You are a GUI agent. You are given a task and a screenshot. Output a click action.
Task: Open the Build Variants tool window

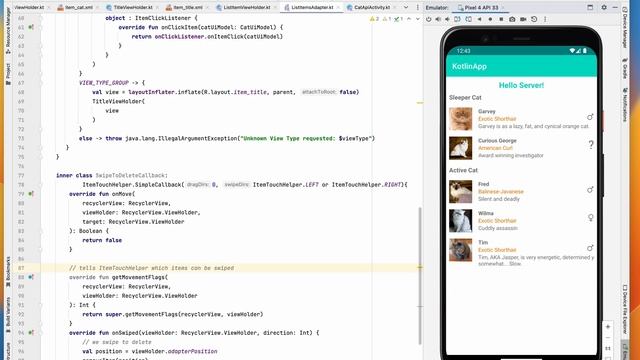tap(8, 314)
